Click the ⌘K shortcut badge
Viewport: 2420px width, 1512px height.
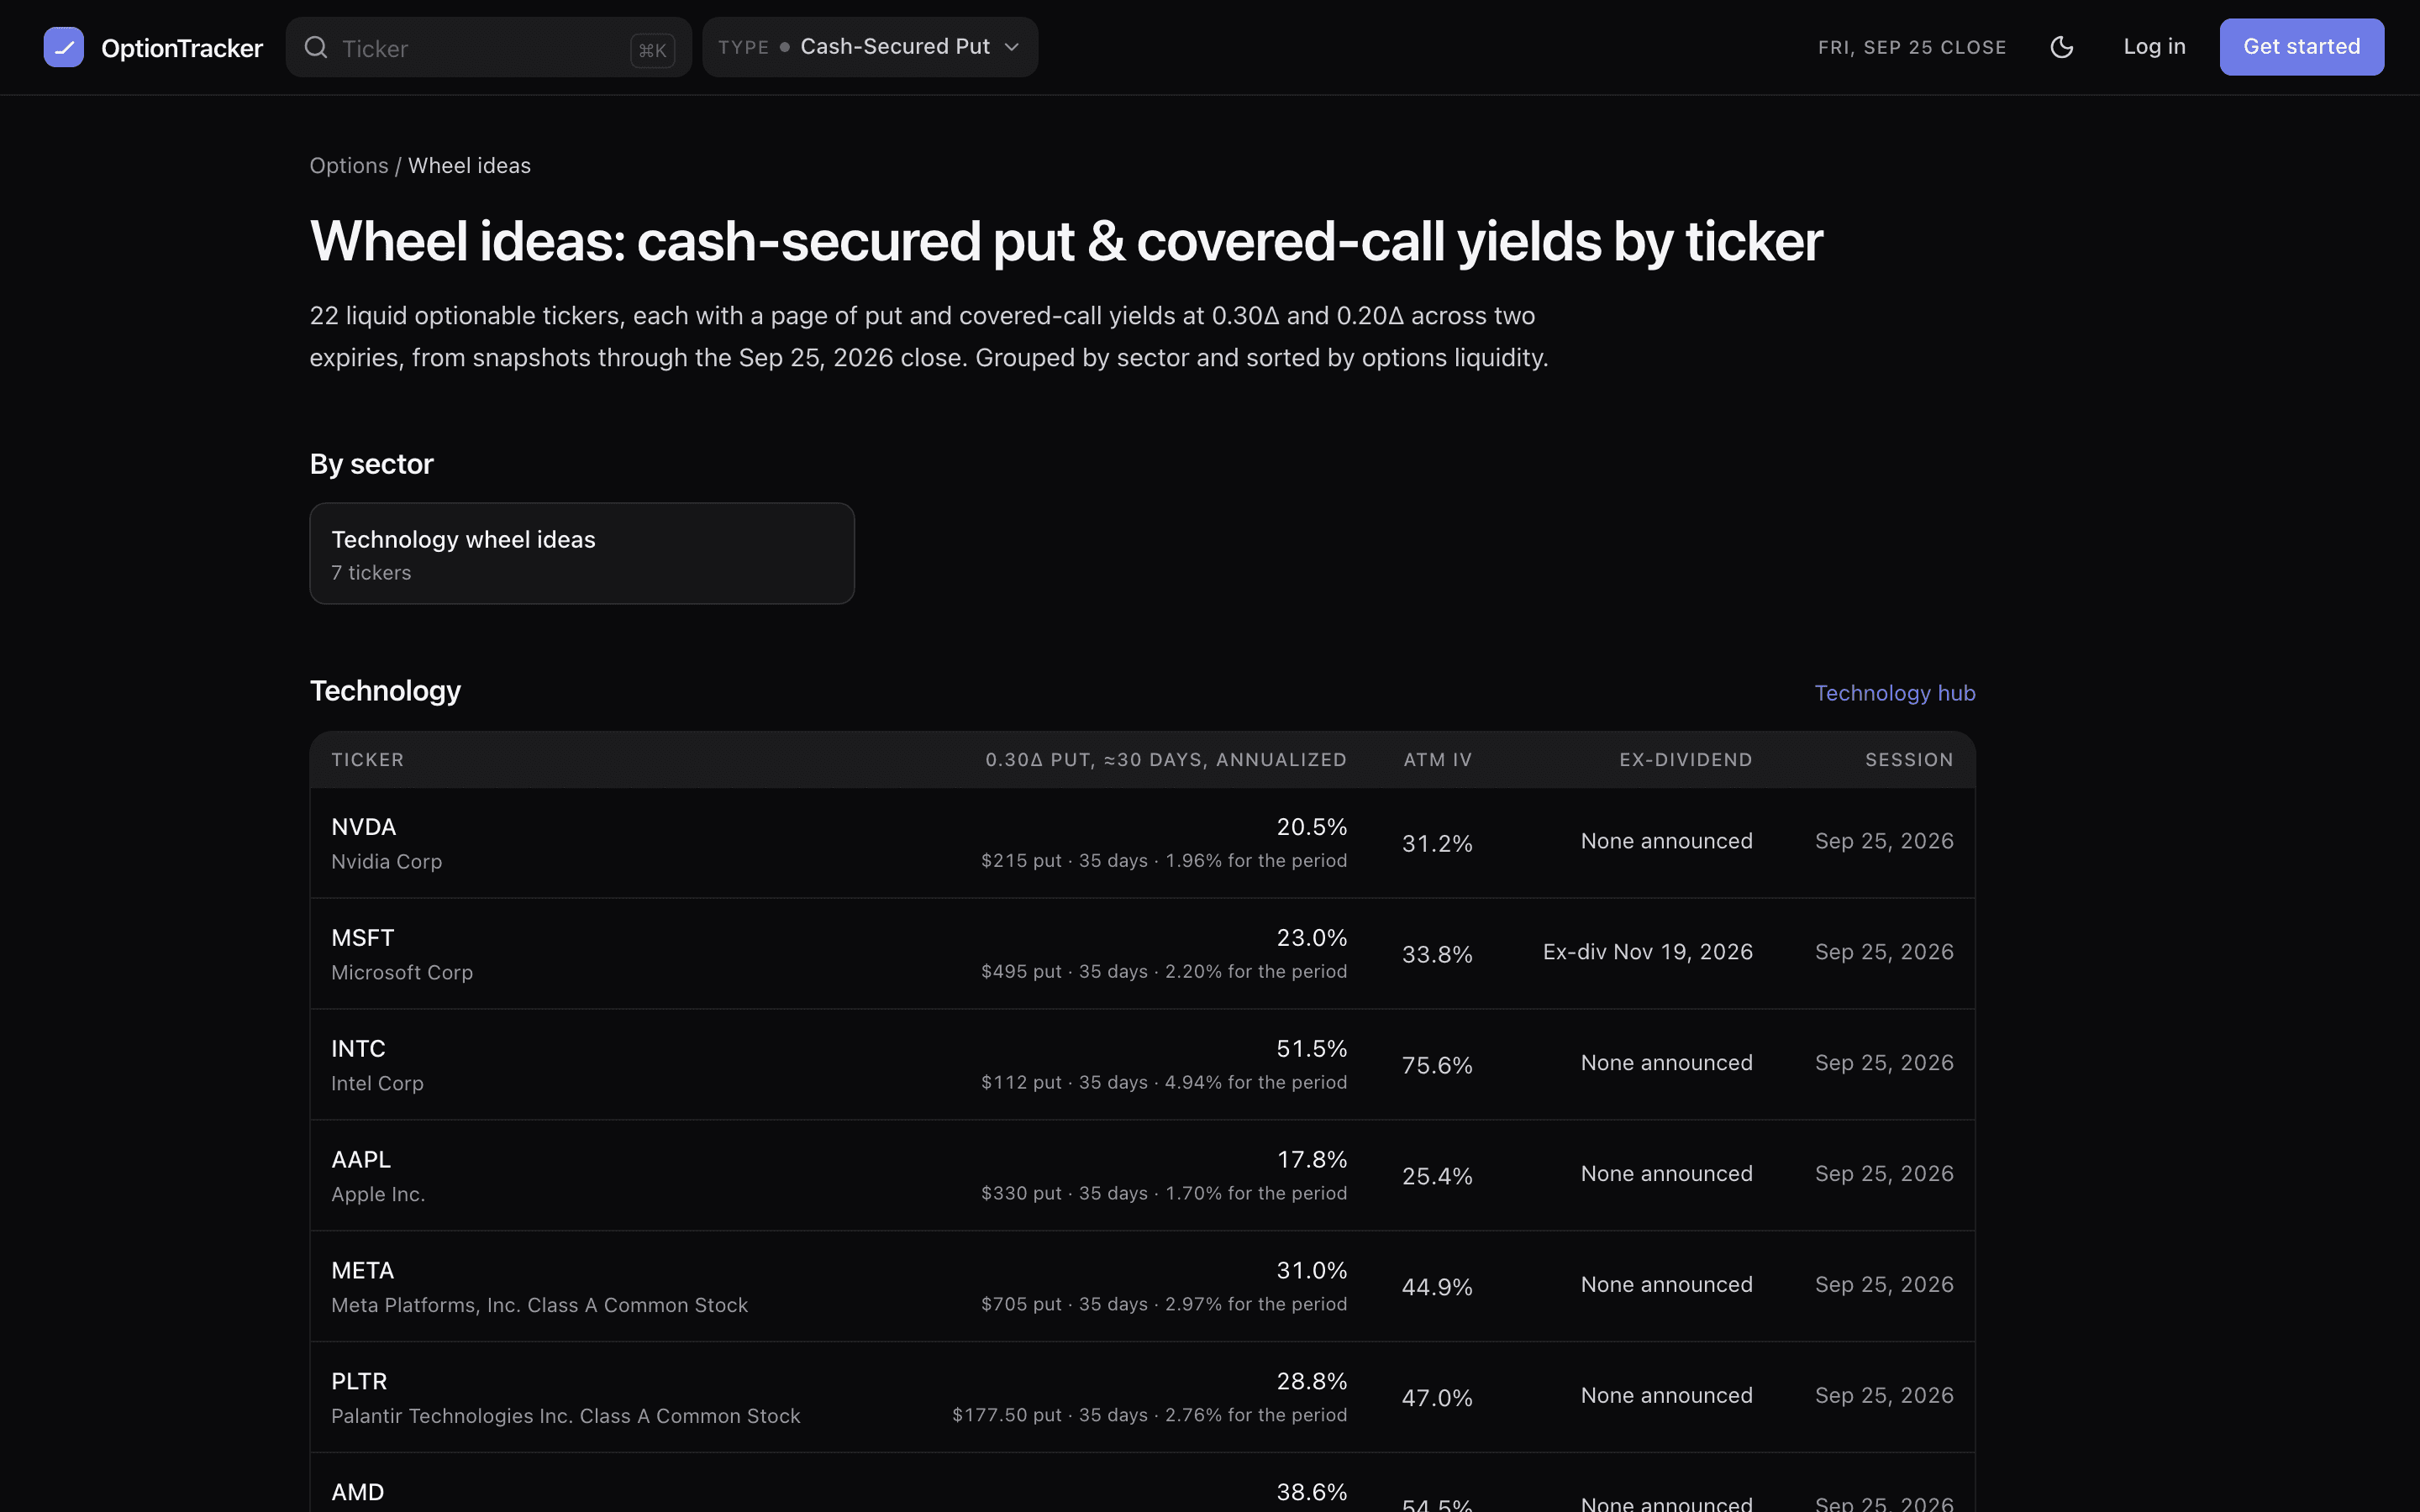coord(652,50)
